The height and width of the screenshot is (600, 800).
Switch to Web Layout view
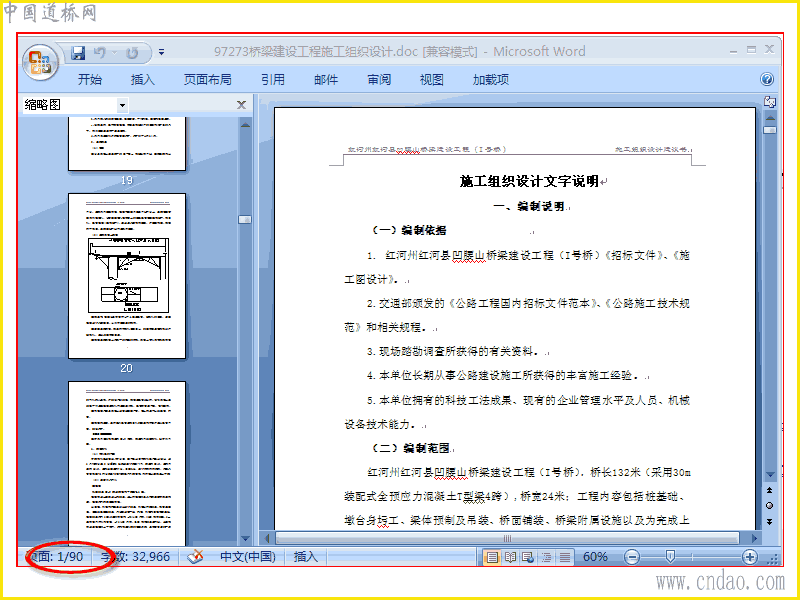528,557
